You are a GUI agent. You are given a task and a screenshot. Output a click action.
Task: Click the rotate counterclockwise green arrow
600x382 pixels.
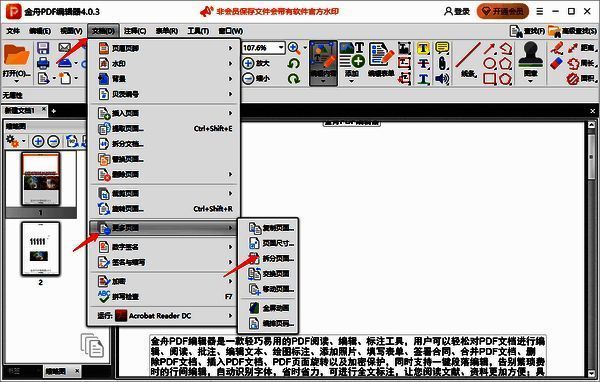point(293,63)
